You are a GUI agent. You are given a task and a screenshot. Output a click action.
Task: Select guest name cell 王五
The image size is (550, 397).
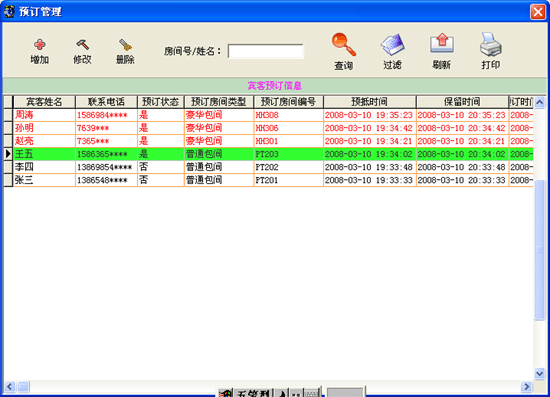point(44,154)
